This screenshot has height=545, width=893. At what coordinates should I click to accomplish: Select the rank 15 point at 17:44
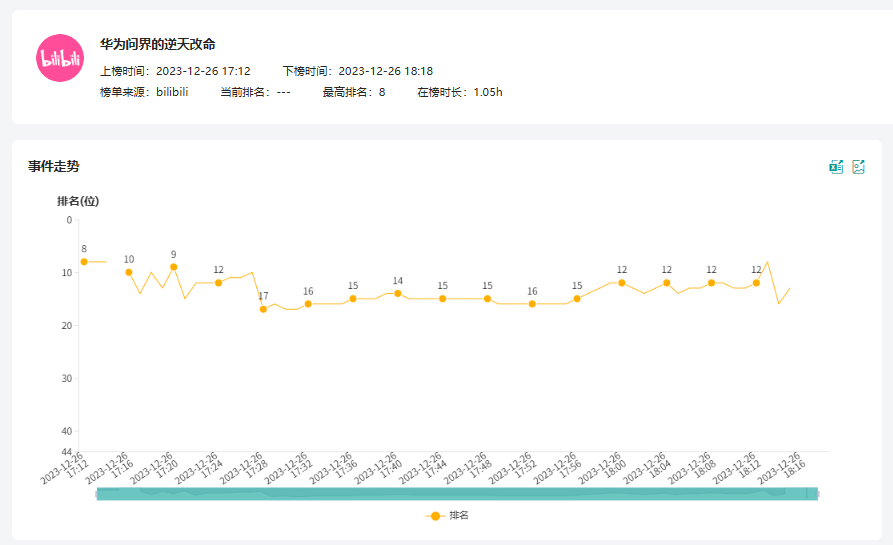tap(443, 299)
